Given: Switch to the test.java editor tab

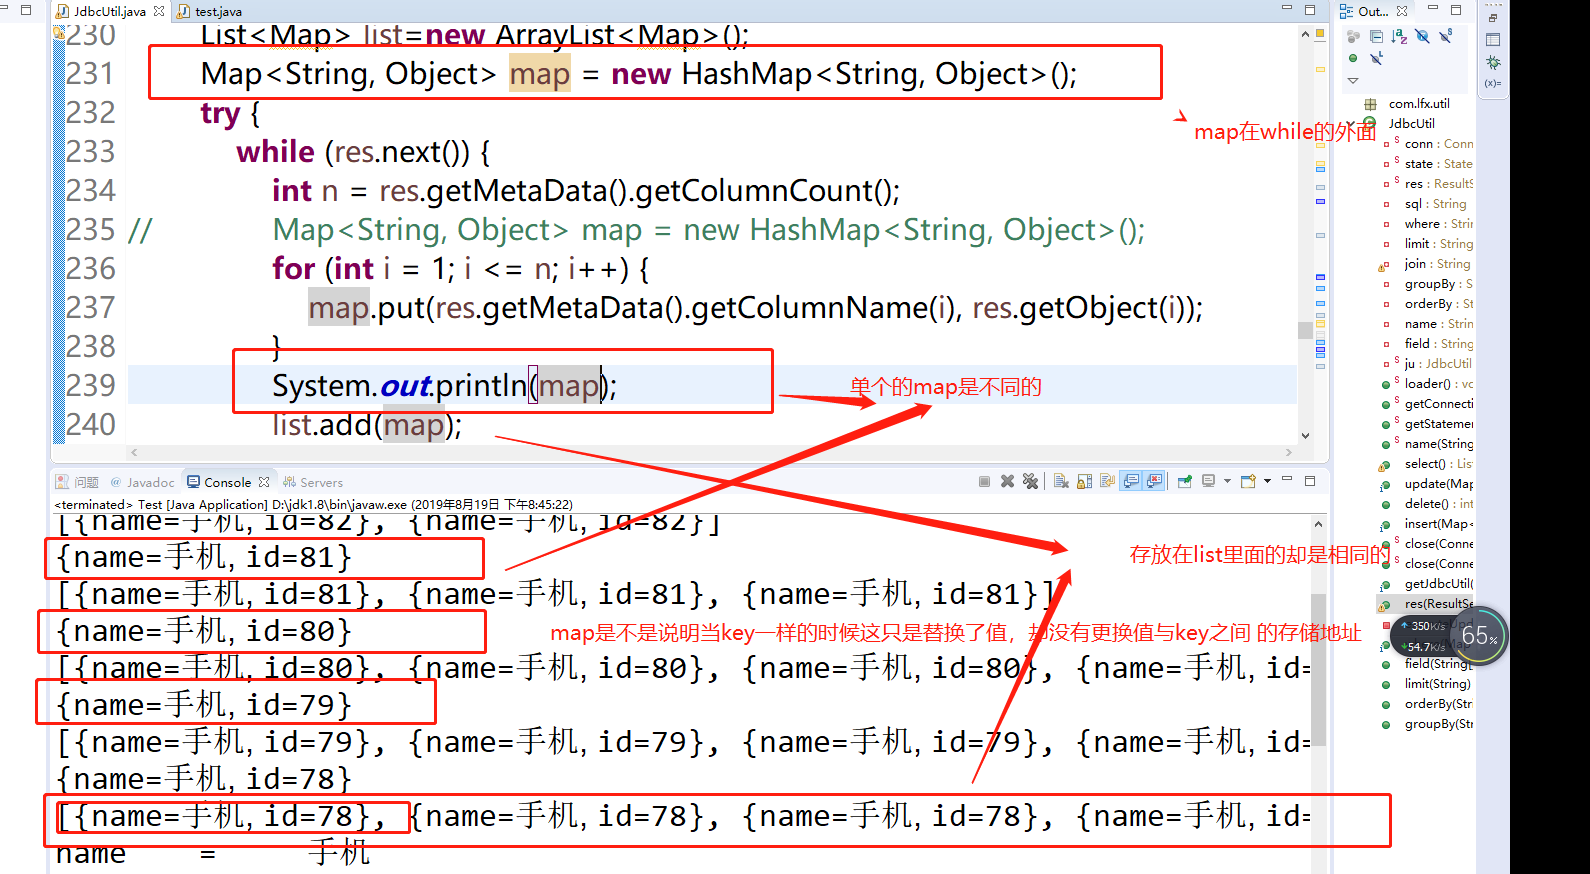Looking at the screenshot, I should (x=210, y=11).
